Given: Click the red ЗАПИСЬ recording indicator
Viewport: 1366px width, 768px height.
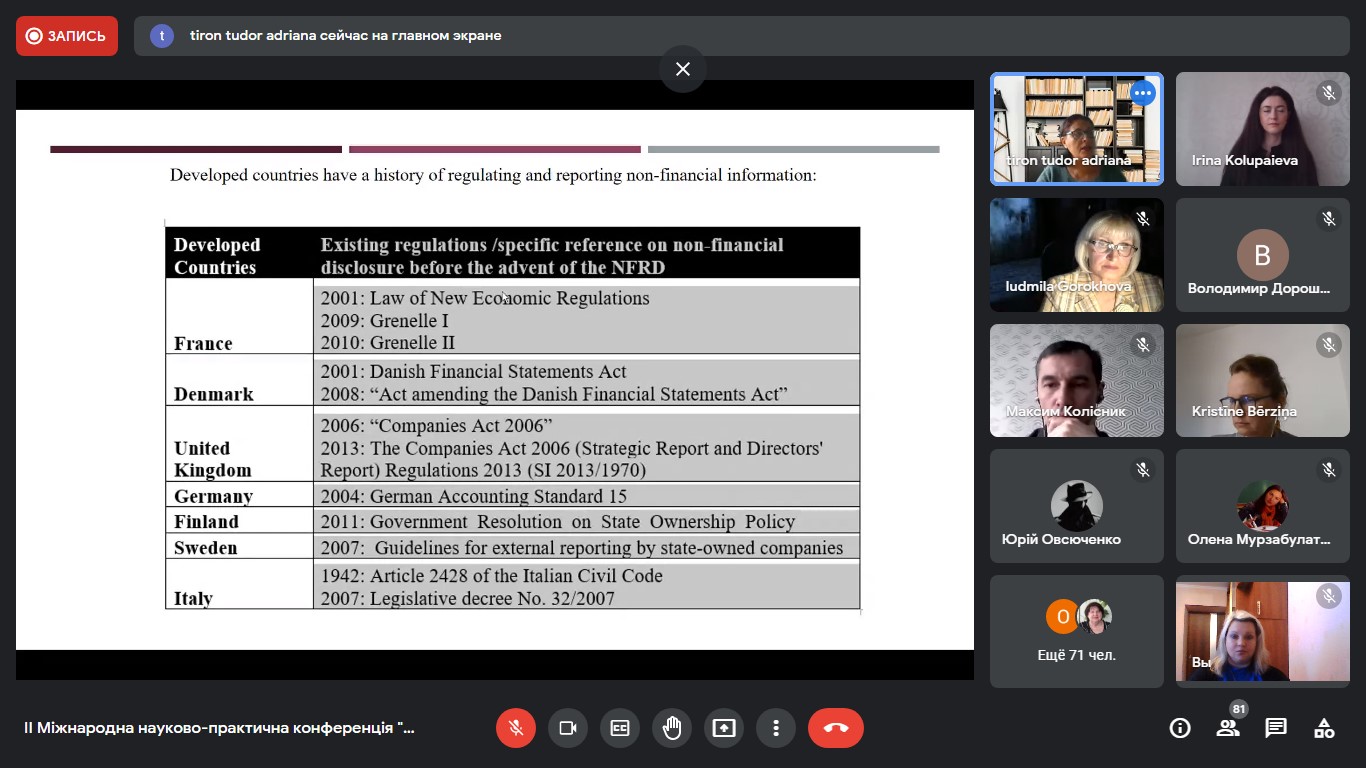Looking at the screenshot, I should click(67, 36).
